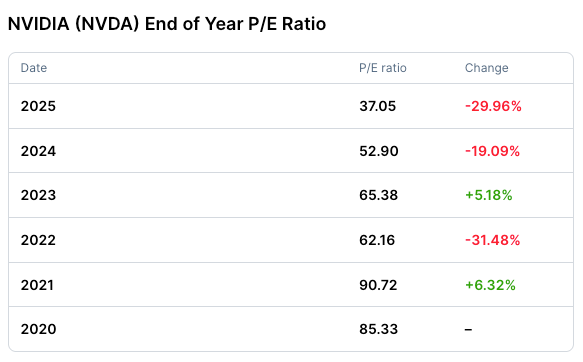Click the Change column header
The image size is (583, 362).
point(486,68)
